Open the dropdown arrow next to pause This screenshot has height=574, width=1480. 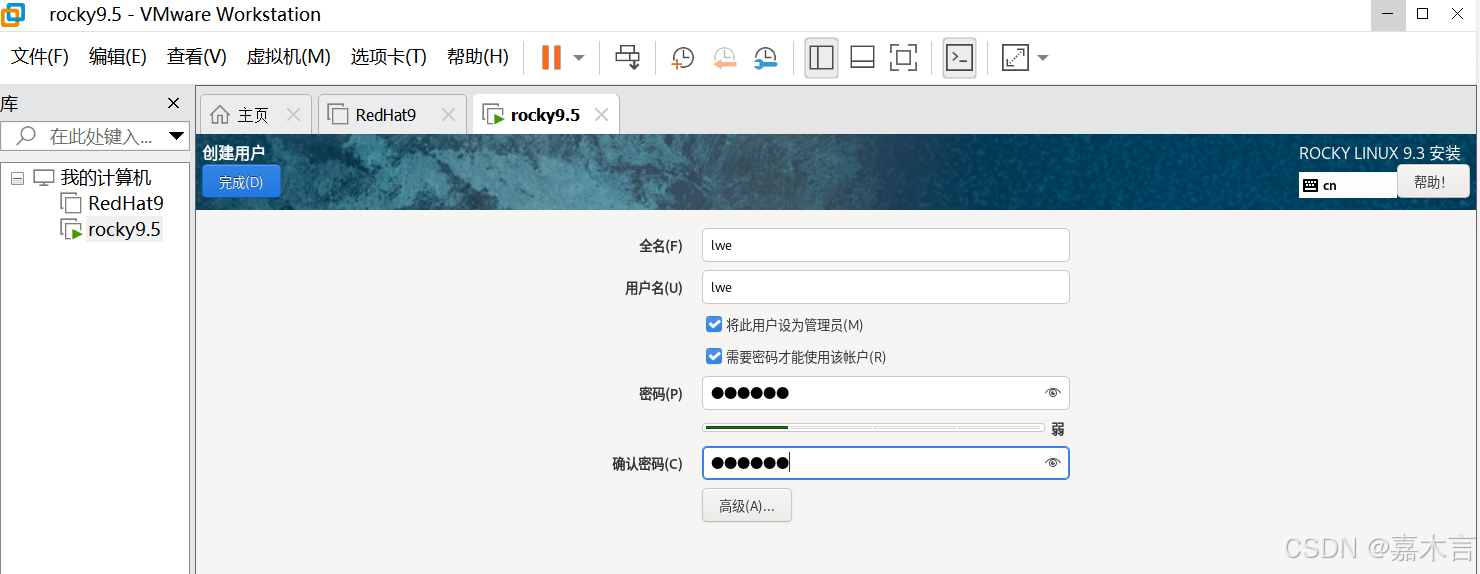pos(579,58)
